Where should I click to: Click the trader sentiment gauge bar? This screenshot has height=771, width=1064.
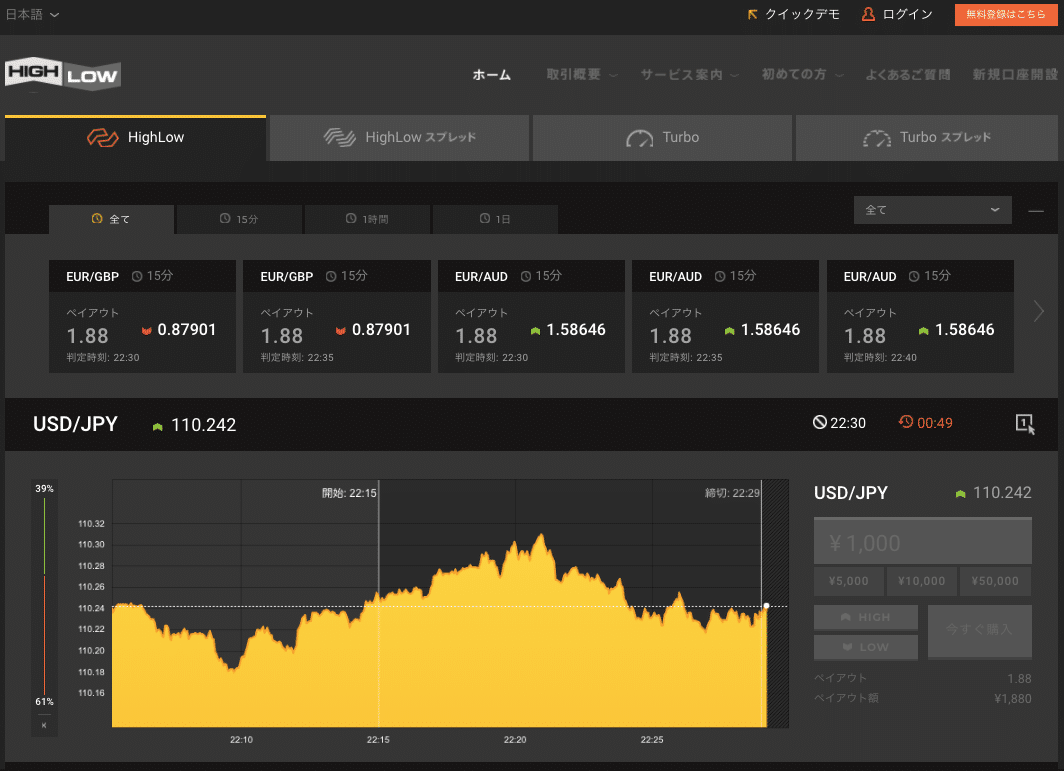click(x=45, y=596)
